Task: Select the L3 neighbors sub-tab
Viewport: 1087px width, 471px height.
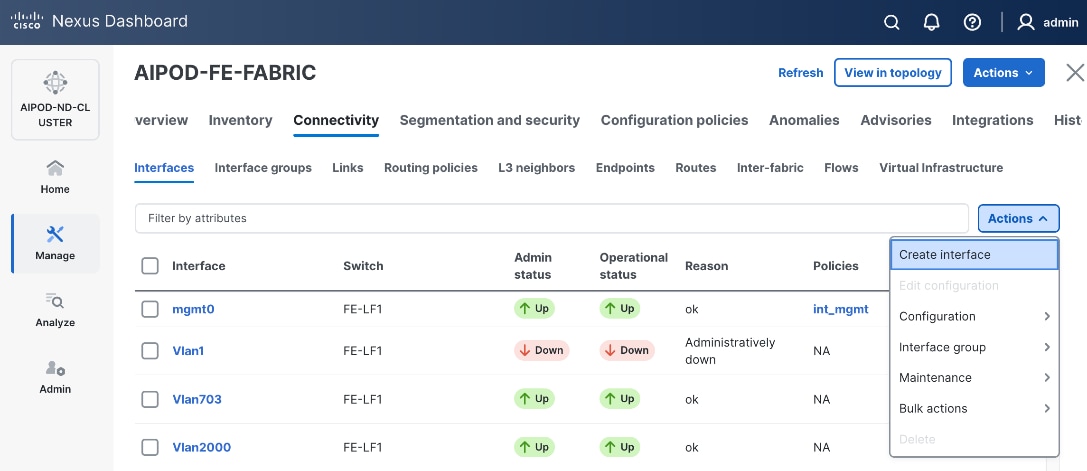Action: point(537,168)
